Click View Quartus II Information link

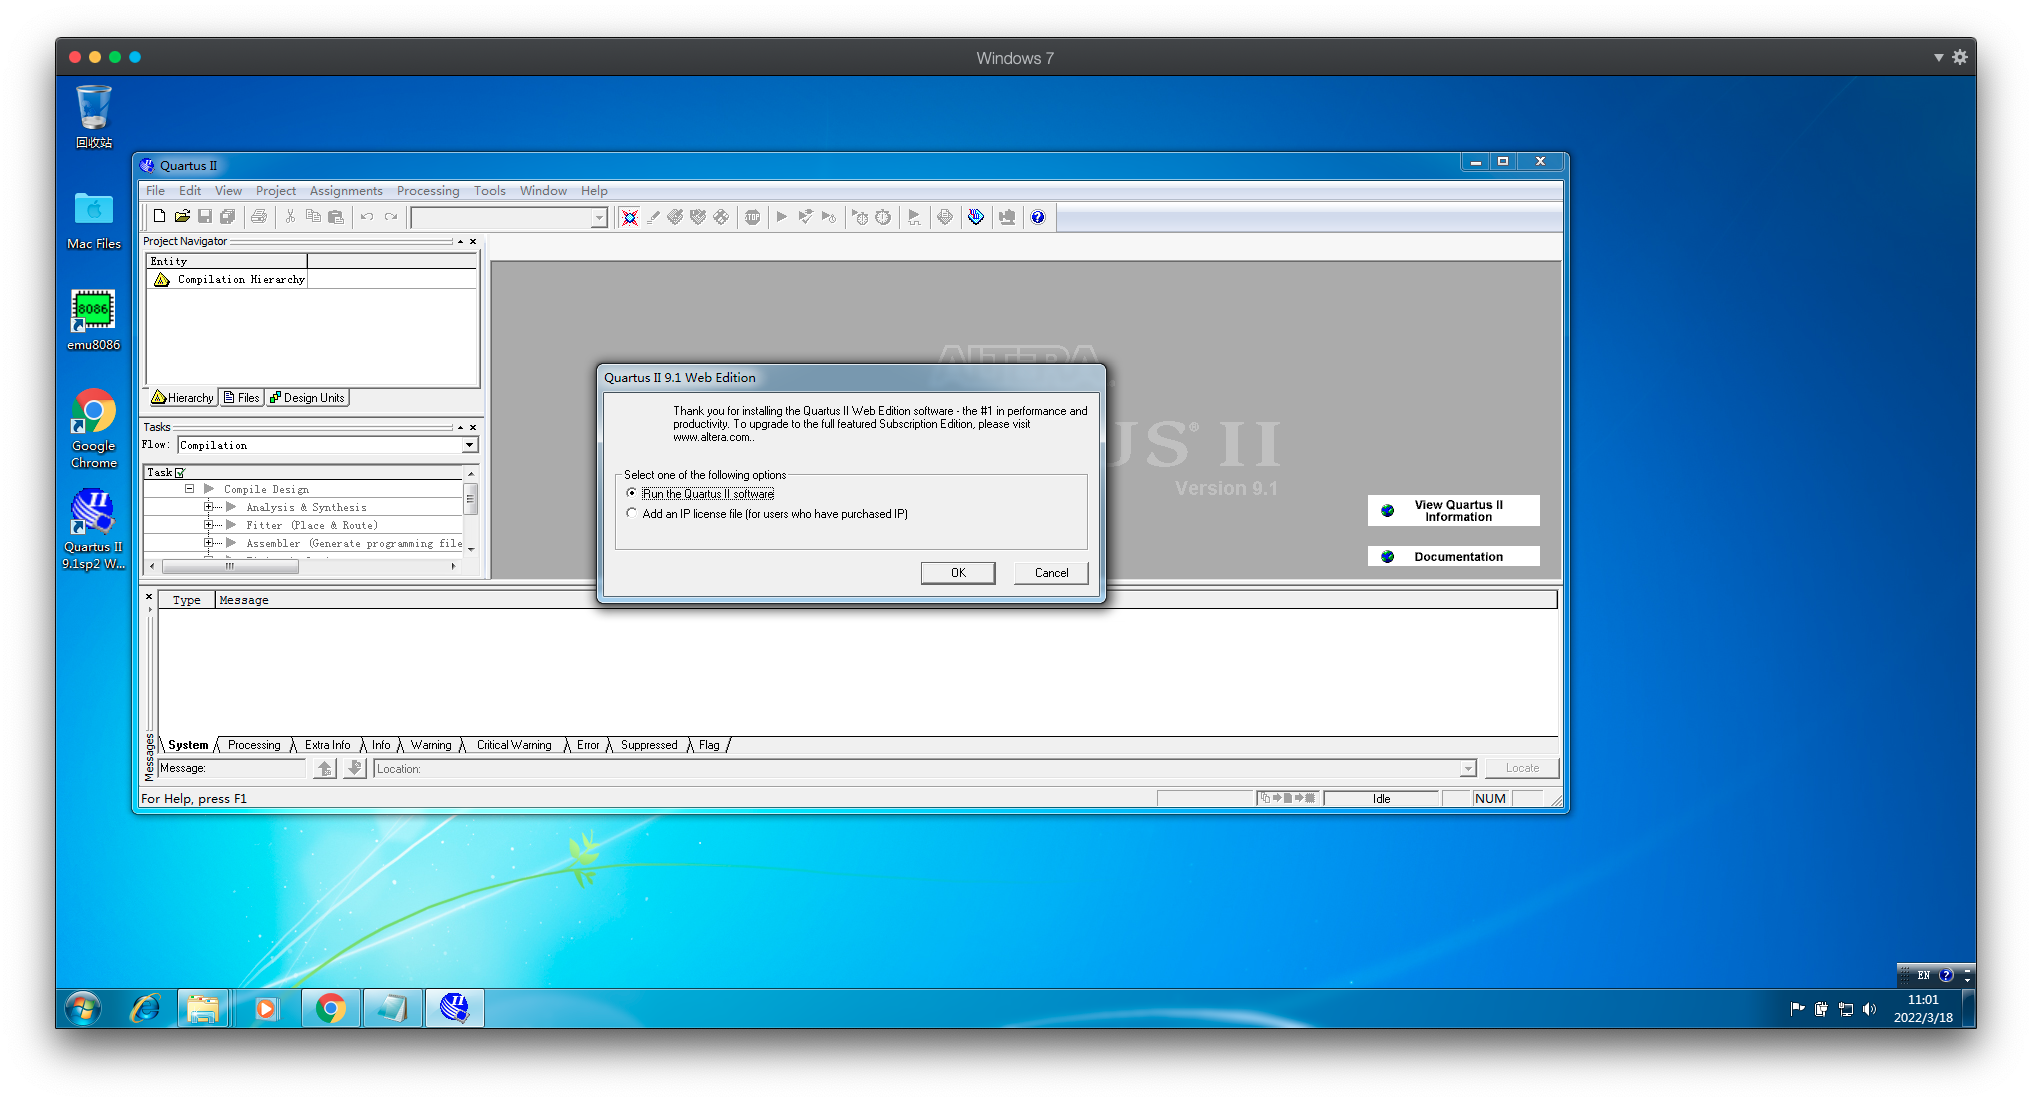point(1454,511)
